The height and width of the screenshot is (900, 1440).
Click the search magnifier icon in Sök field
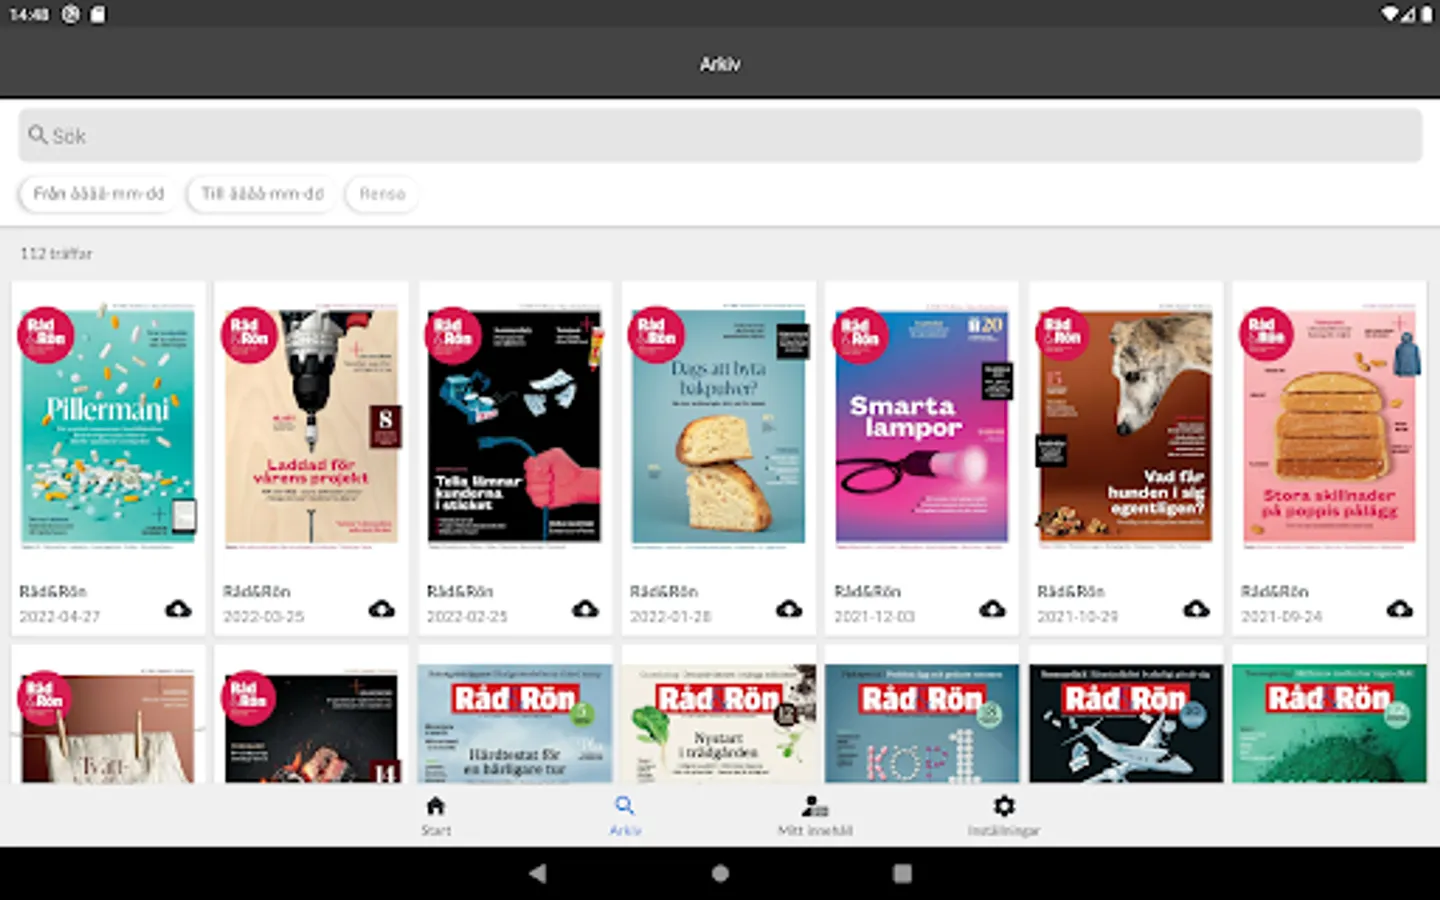click(x=38, y=134)
